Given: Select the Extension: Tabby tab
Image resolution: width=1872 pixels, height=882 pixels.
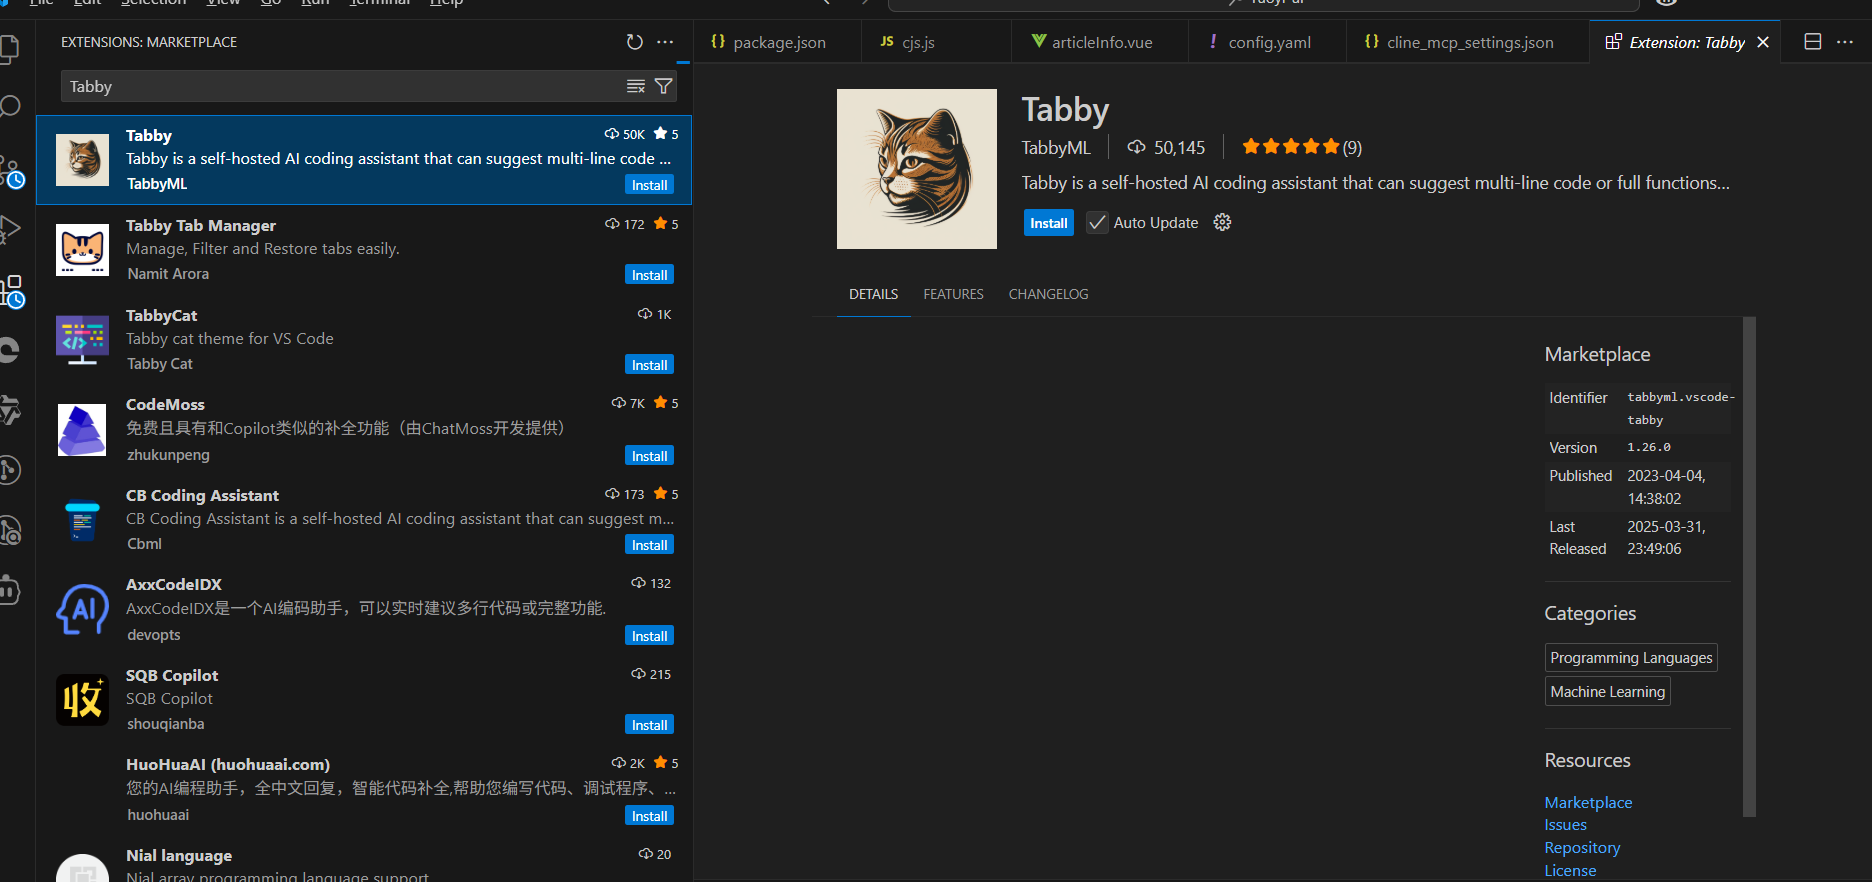Looking at the screenshot, I should click(x=1685, y=42).
